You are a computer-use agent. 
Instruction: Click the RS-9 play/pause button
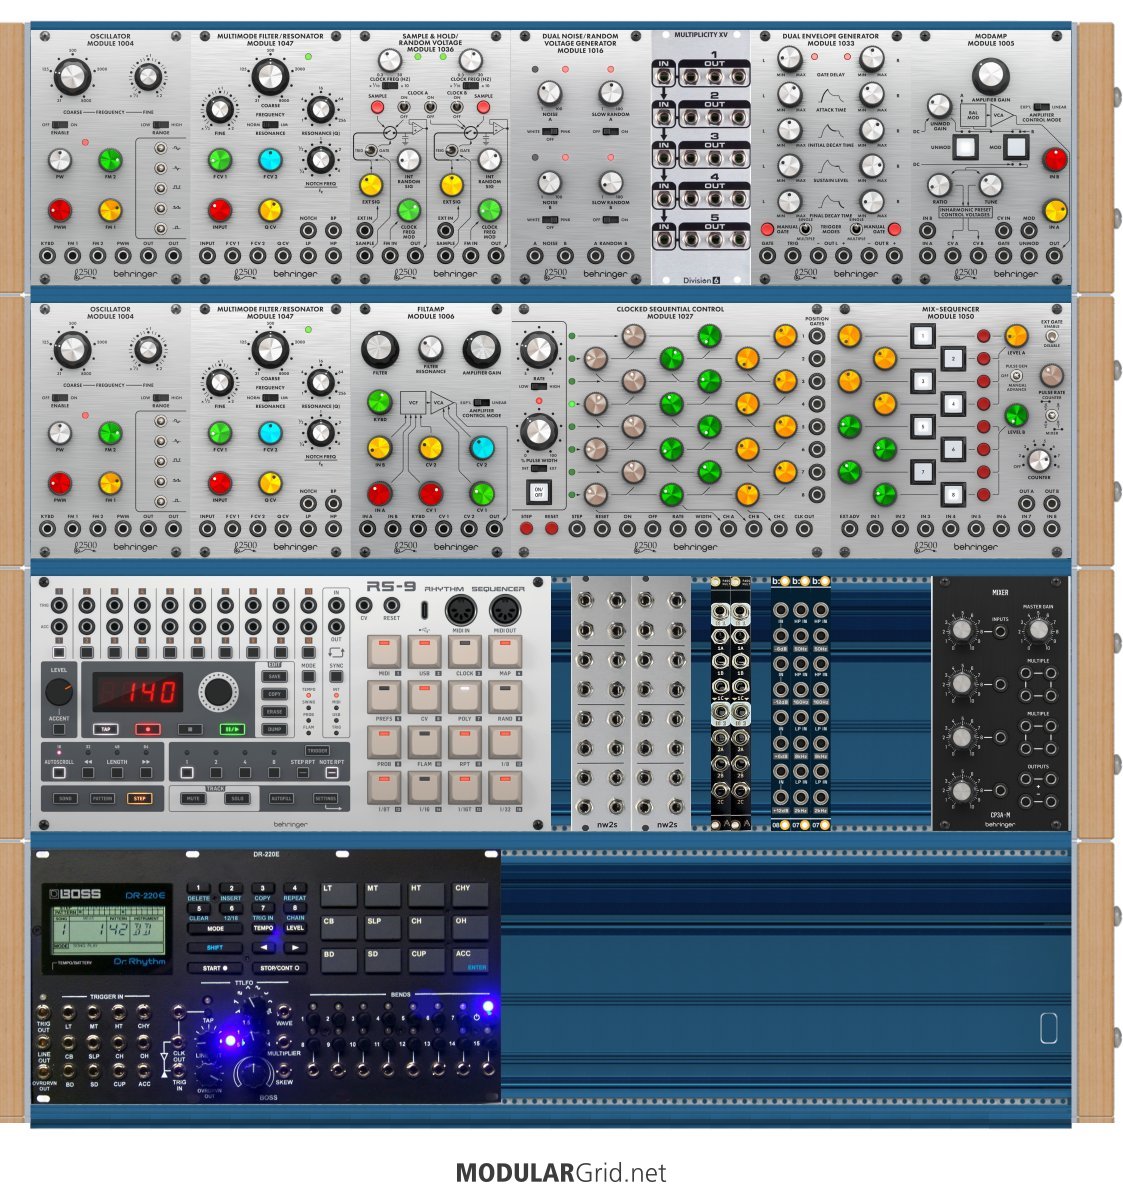(231, 729)
